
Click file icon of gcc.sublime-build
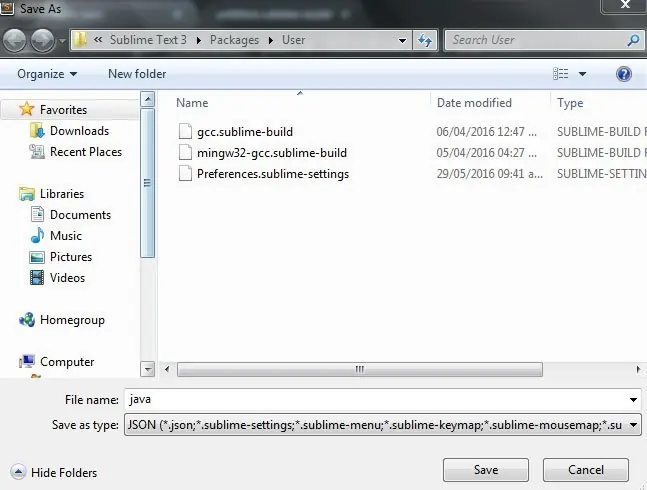[x=185, y=131]
